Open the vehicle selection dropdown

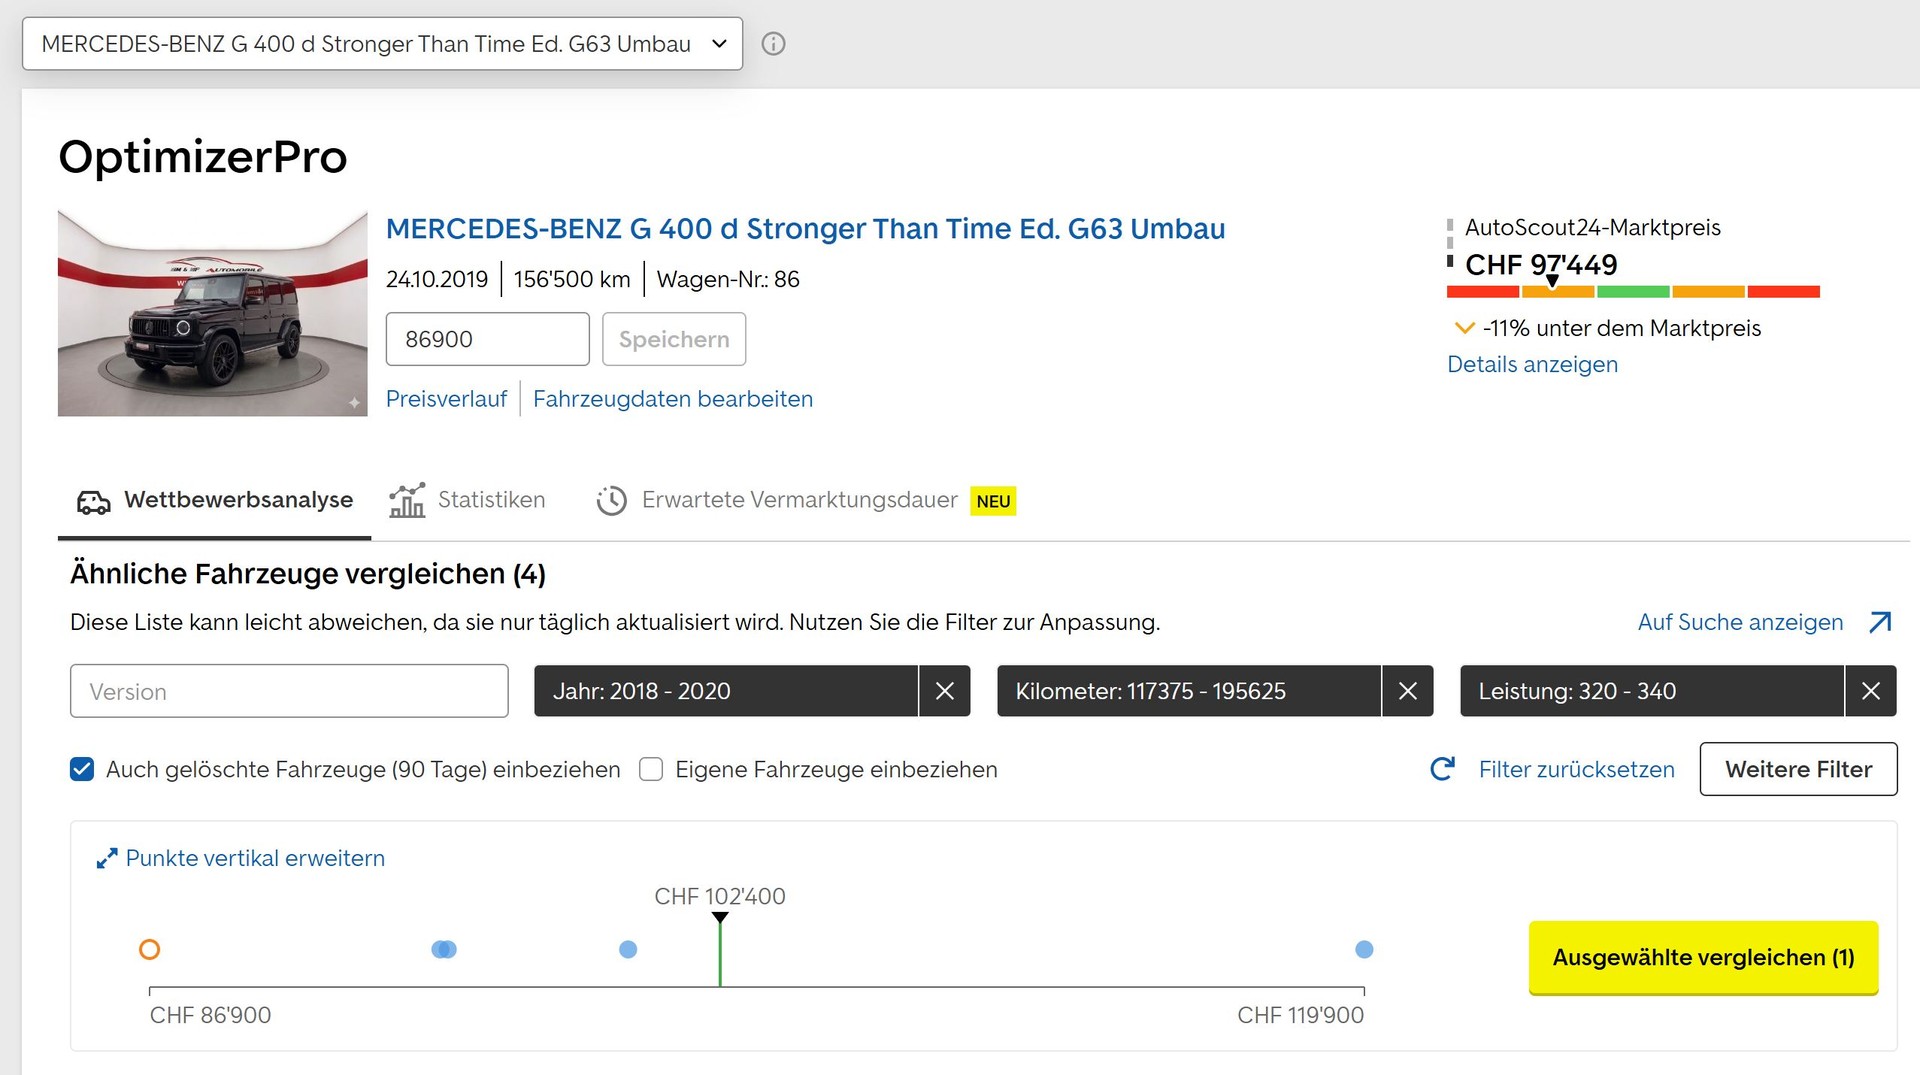(382, 44)
